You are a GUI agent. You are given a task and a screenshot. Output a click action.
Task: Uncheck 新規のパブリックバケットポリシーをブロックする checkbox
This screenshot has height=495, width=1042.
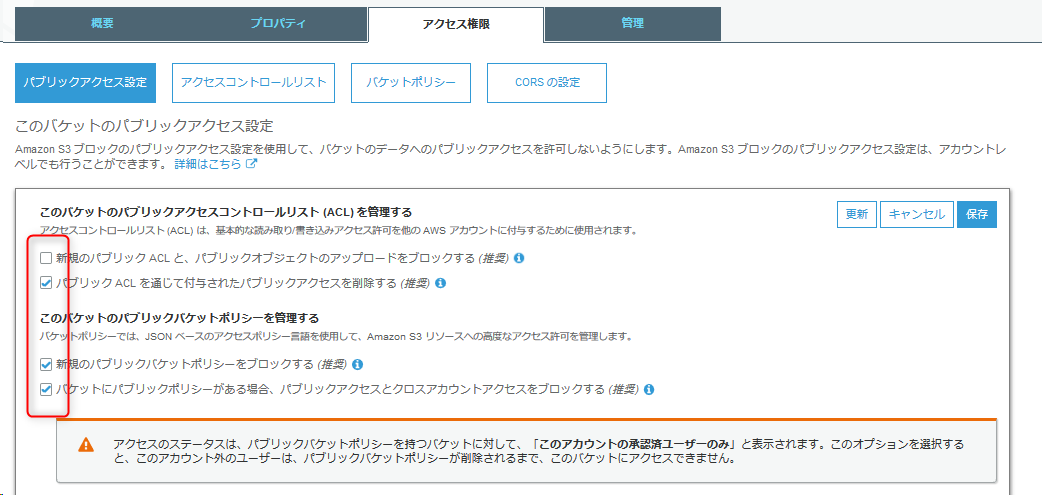(x=46, y=364)
